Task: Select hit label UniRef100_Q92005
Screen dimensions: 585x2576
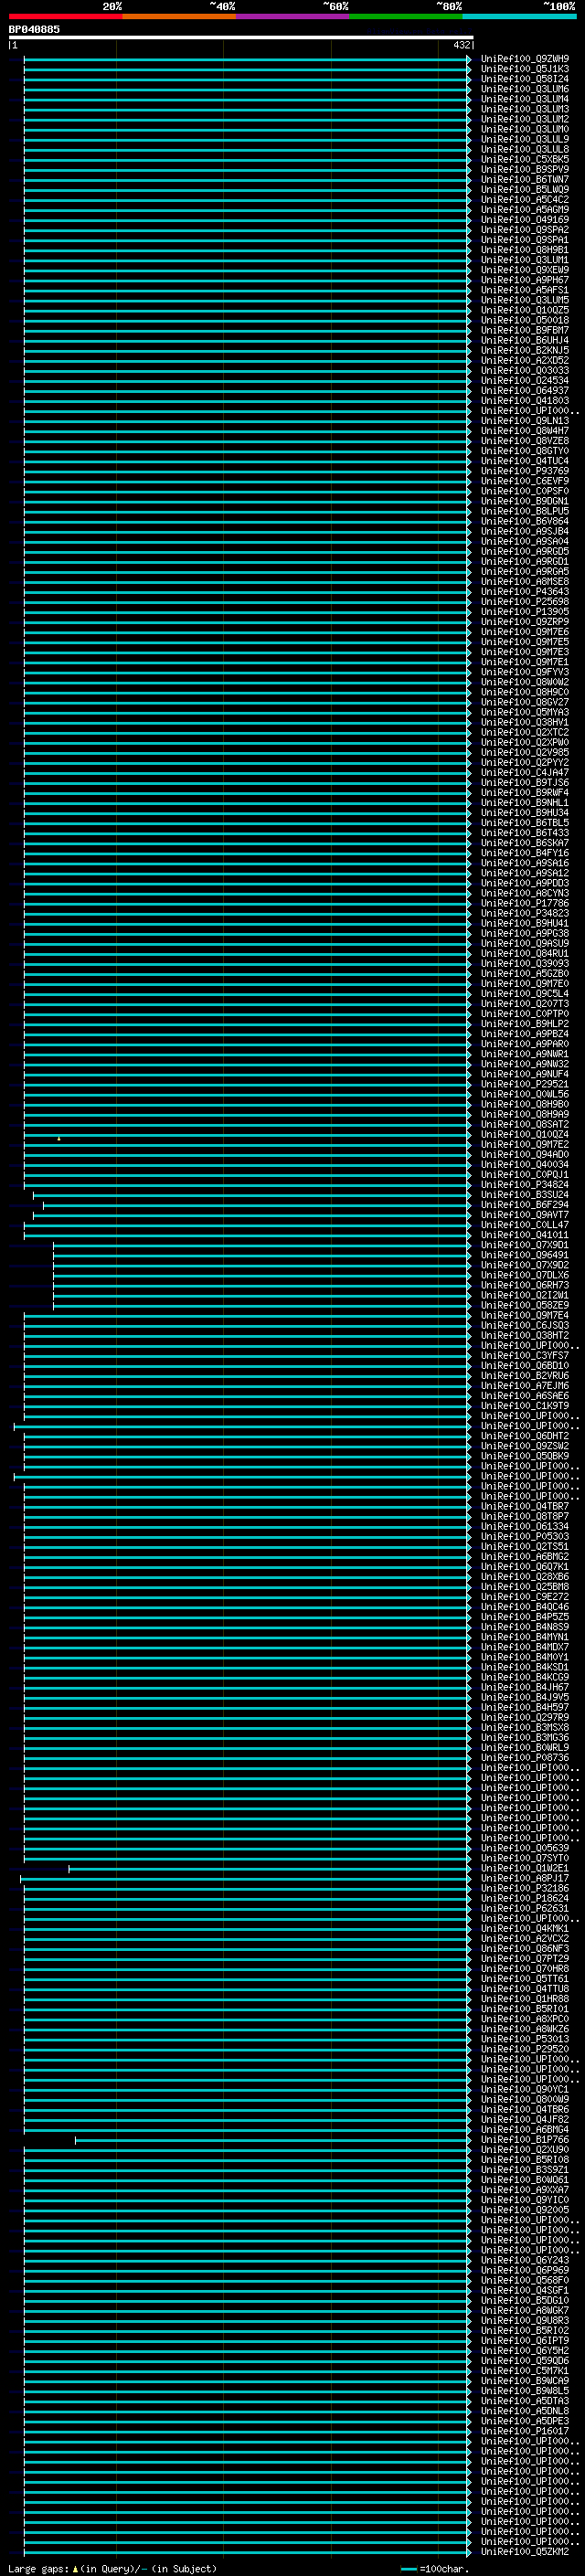Action: (x=525, y=2209)
